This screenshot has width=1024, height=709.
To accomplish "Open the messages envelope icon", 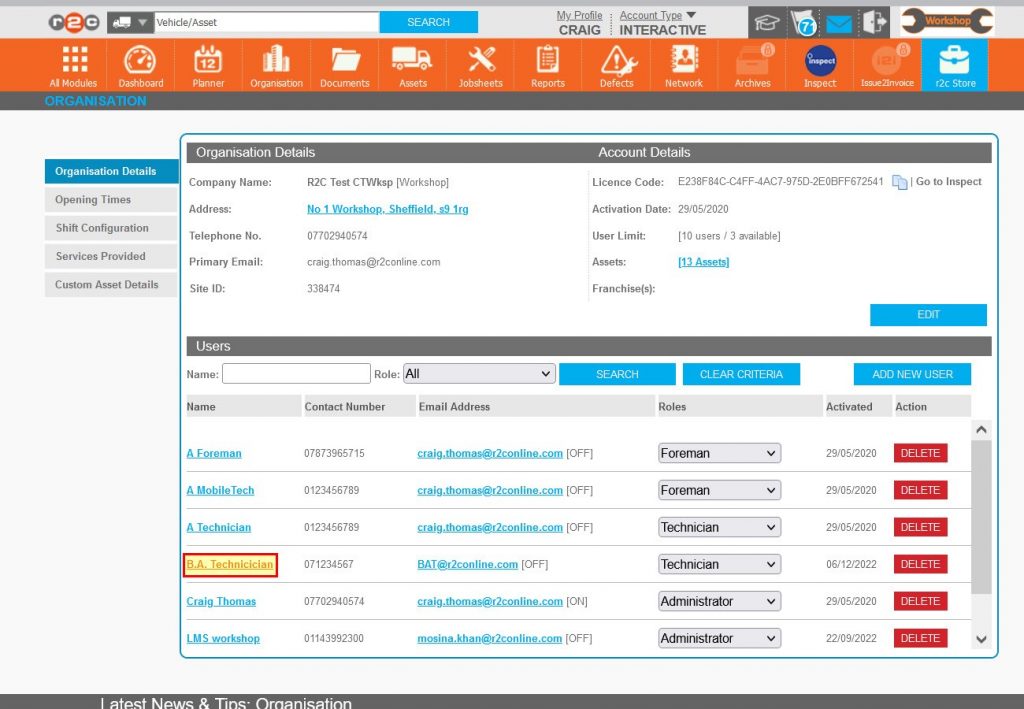I will [x=839, y=20].
